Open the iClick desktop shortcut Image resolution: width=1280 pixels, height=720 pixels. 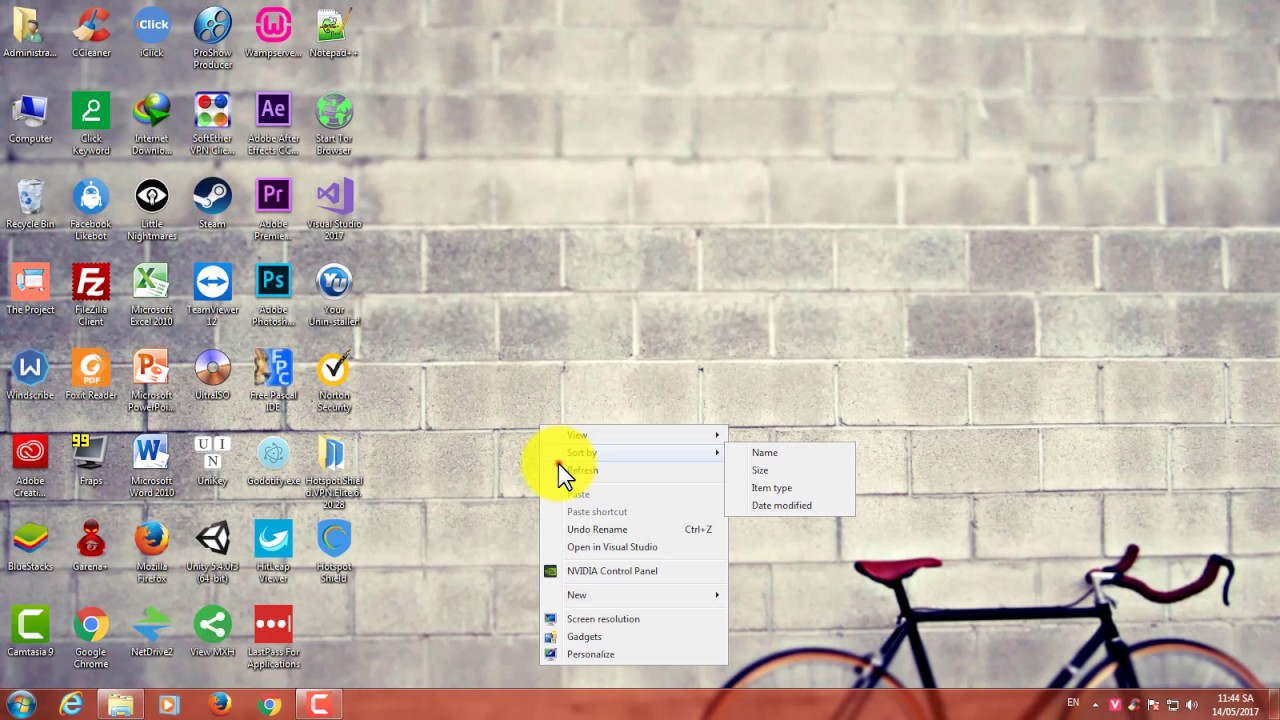click(152, 33)
